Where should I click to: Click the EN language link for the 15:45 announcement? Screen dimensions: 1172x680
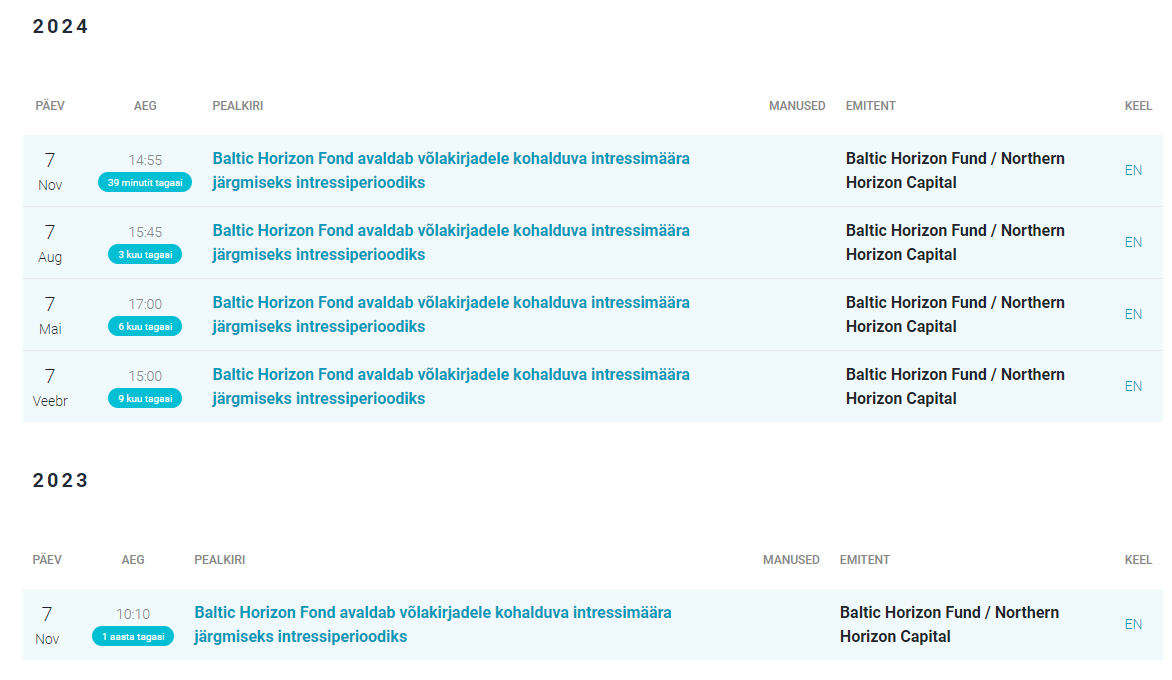(x=1133, y=242)
